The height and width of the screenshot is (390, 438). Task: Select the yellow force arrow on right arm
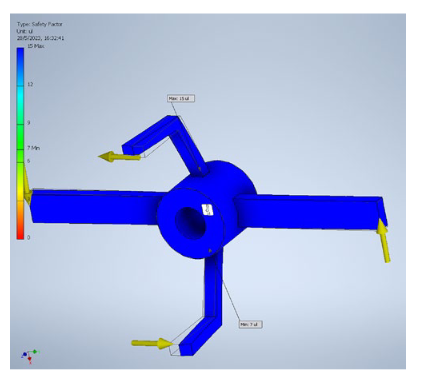pos(383,240)
